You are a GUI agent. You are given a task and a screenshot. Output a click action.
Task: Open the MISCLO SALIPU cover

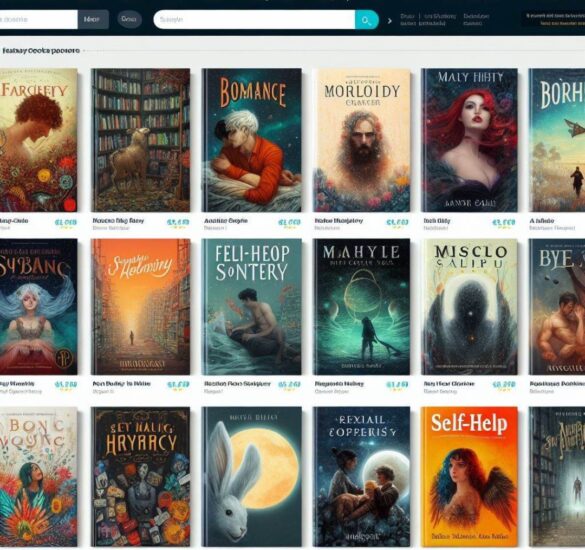469,307
